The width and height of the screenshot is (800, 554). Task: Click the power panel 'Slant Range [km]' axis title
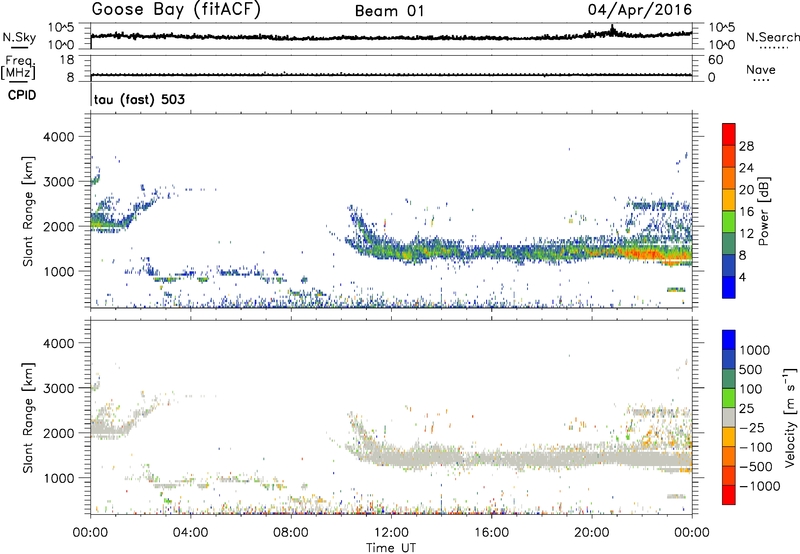coord(28,211)
